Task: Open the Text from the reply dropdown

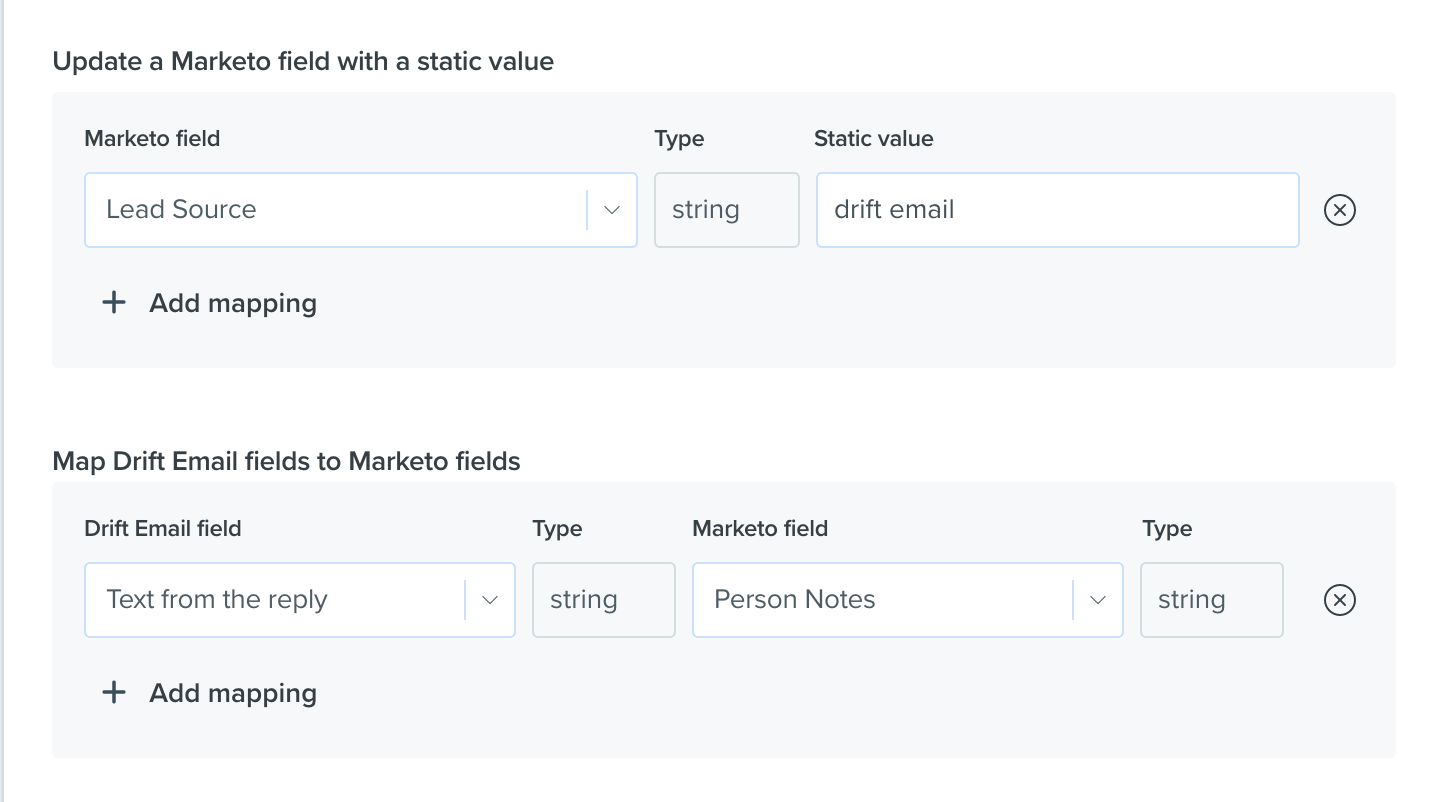Action: (300, 600)
